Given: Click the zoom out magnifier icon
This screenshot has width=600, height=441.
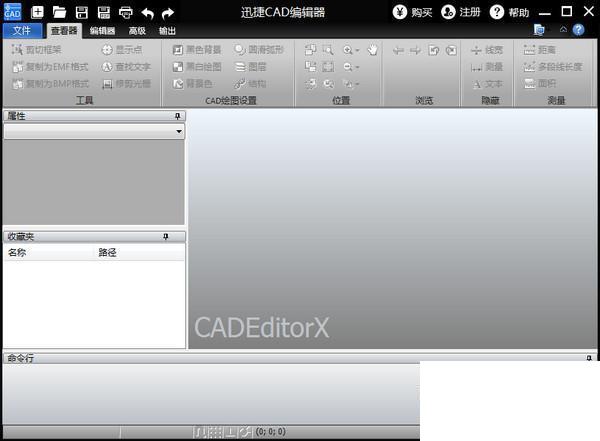Looking at the screenshot, I should [347, 67].
